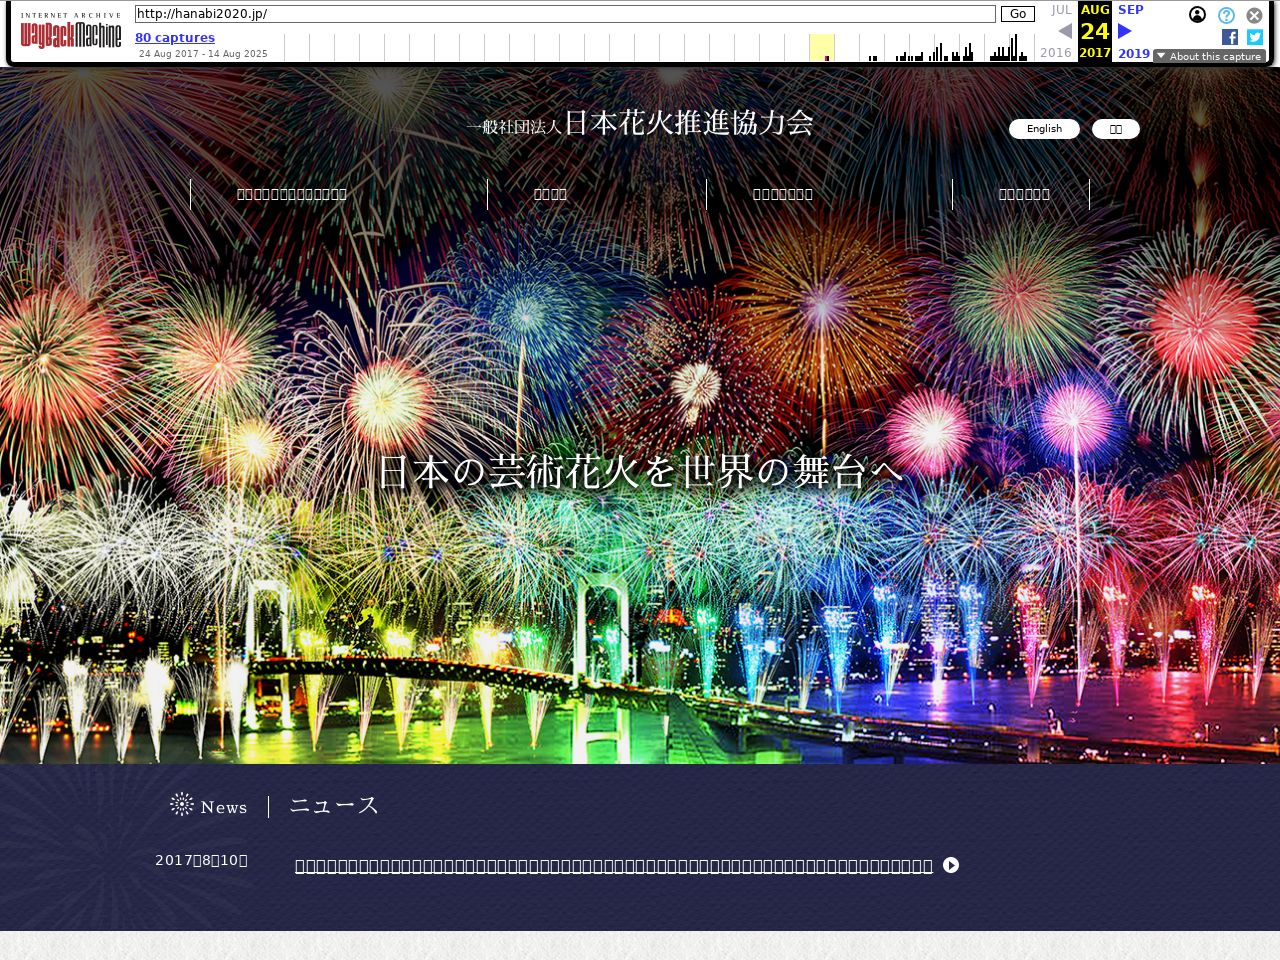Click the white language pill next to English

tap(1116, 129)
